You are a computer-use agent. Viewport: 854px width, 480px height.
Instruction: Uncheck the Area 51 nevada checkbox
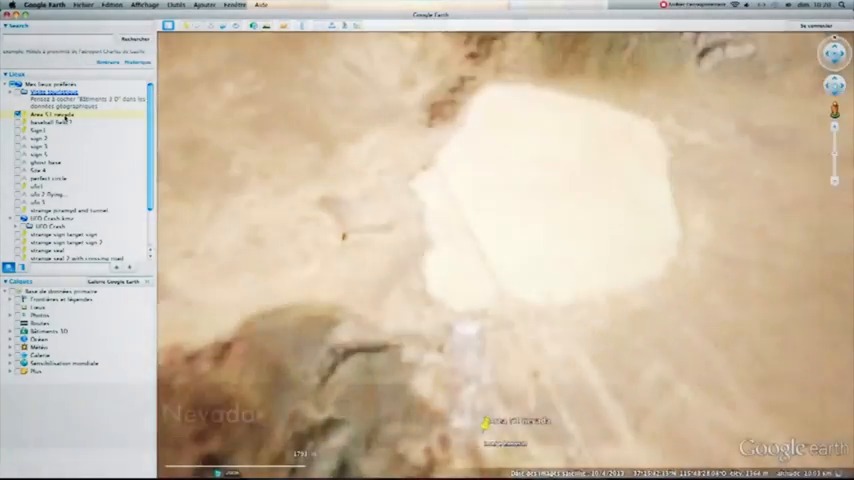(x=17, y=114)
